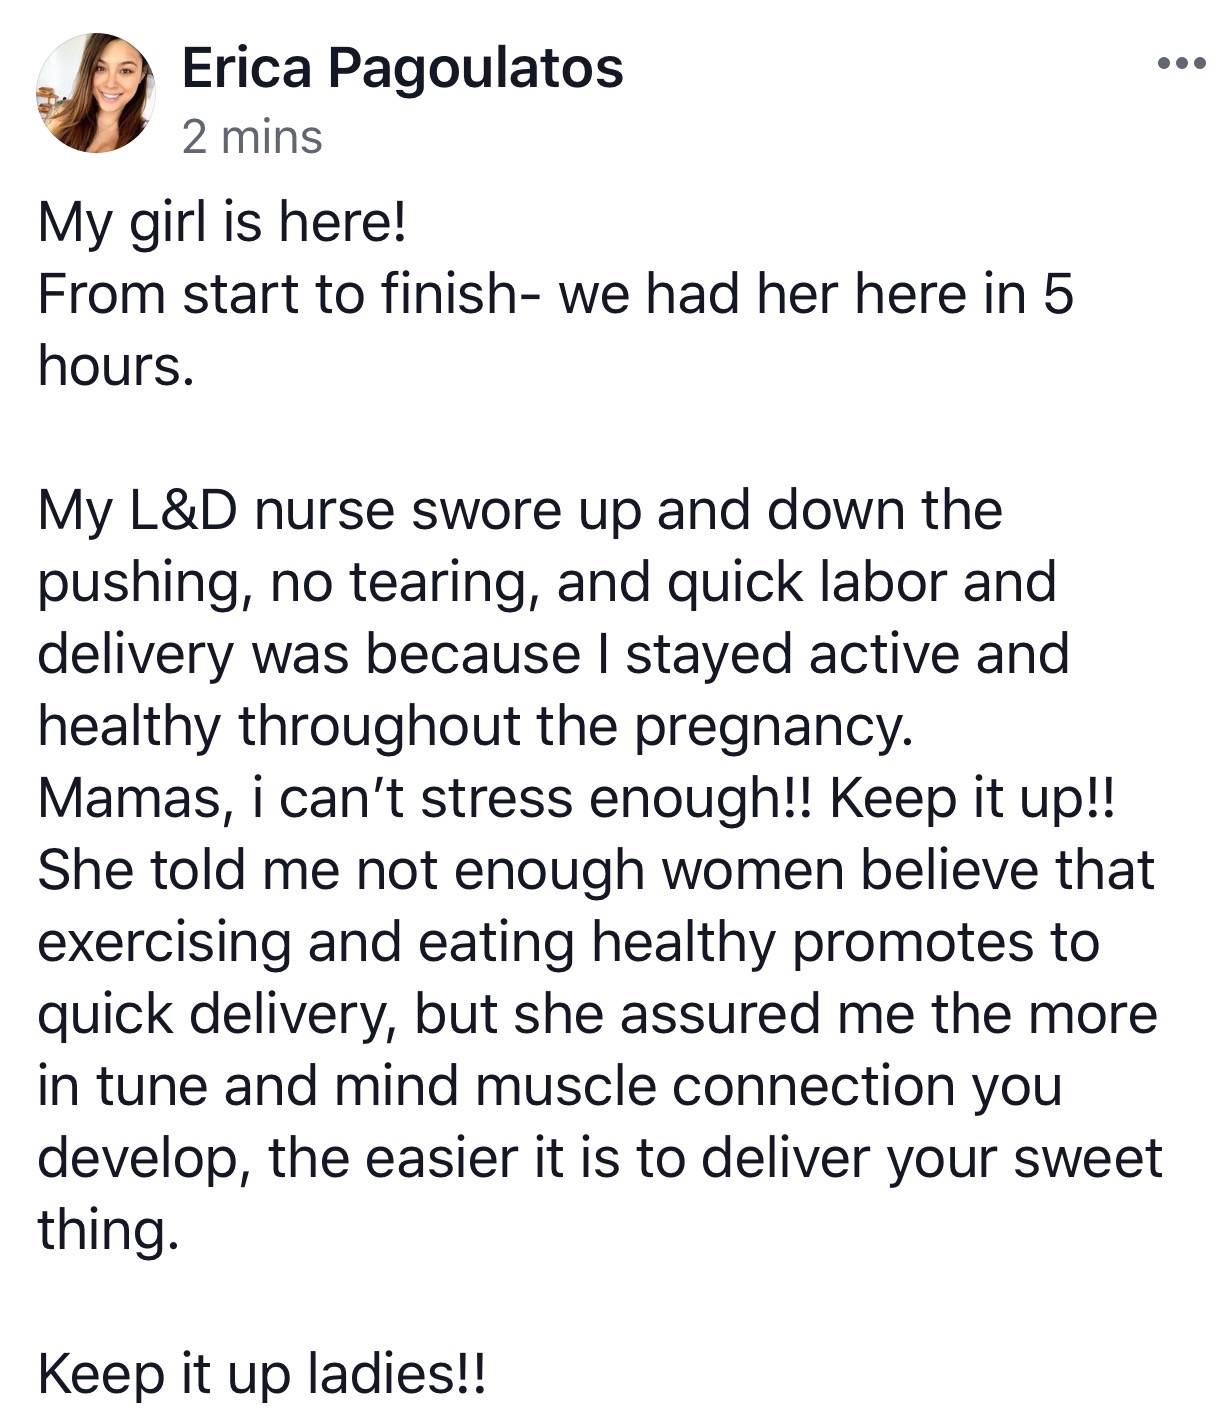
Task: Open the poster's round profile picture
Action: [96, 93]
